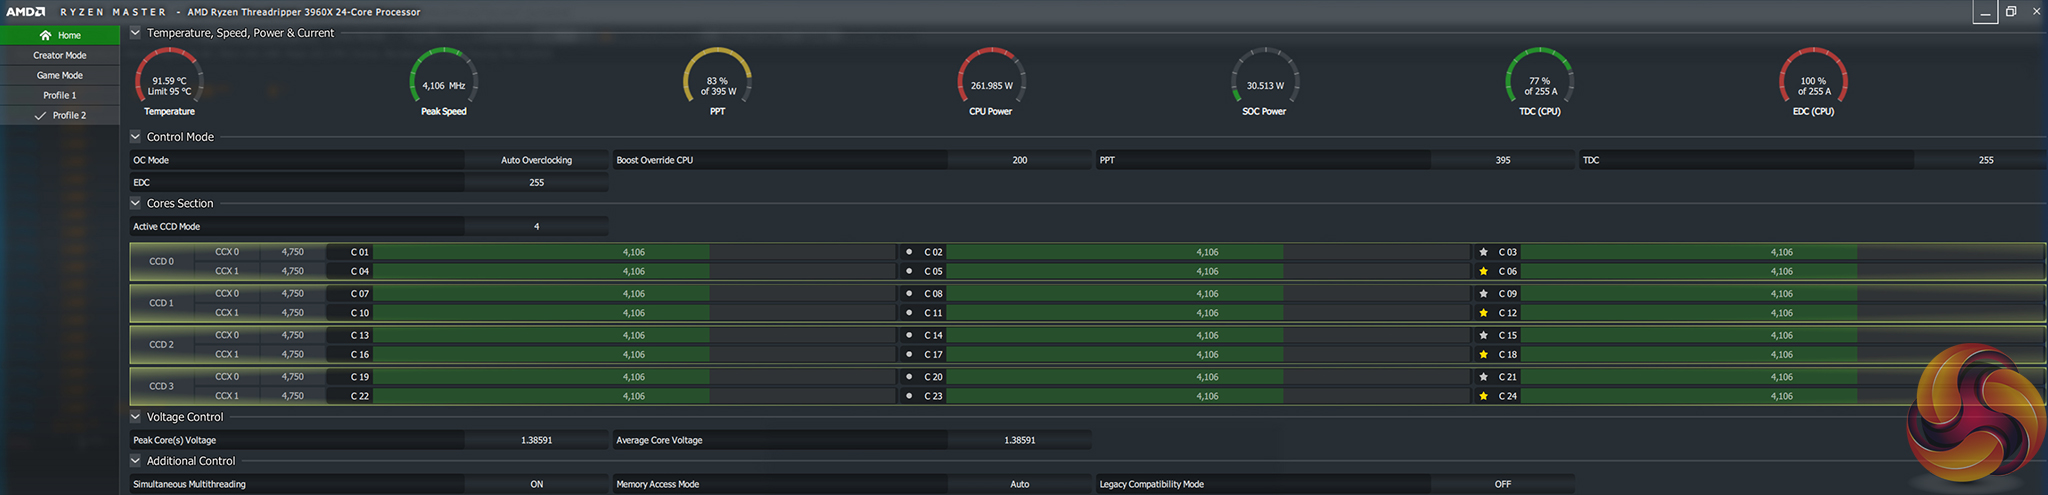Select the CCD 1 label
Viewport: 2048px width, 495px height.
[x=161, y=303]
